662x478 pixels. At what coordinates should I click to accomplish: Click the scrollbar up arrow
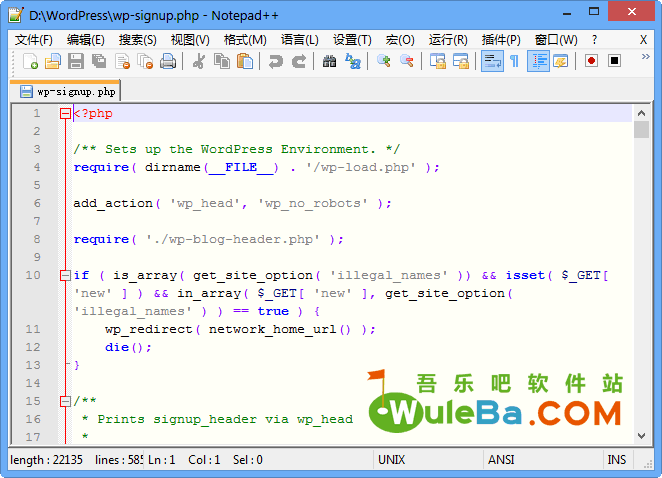pyautogui.click(x=641, y=113)
